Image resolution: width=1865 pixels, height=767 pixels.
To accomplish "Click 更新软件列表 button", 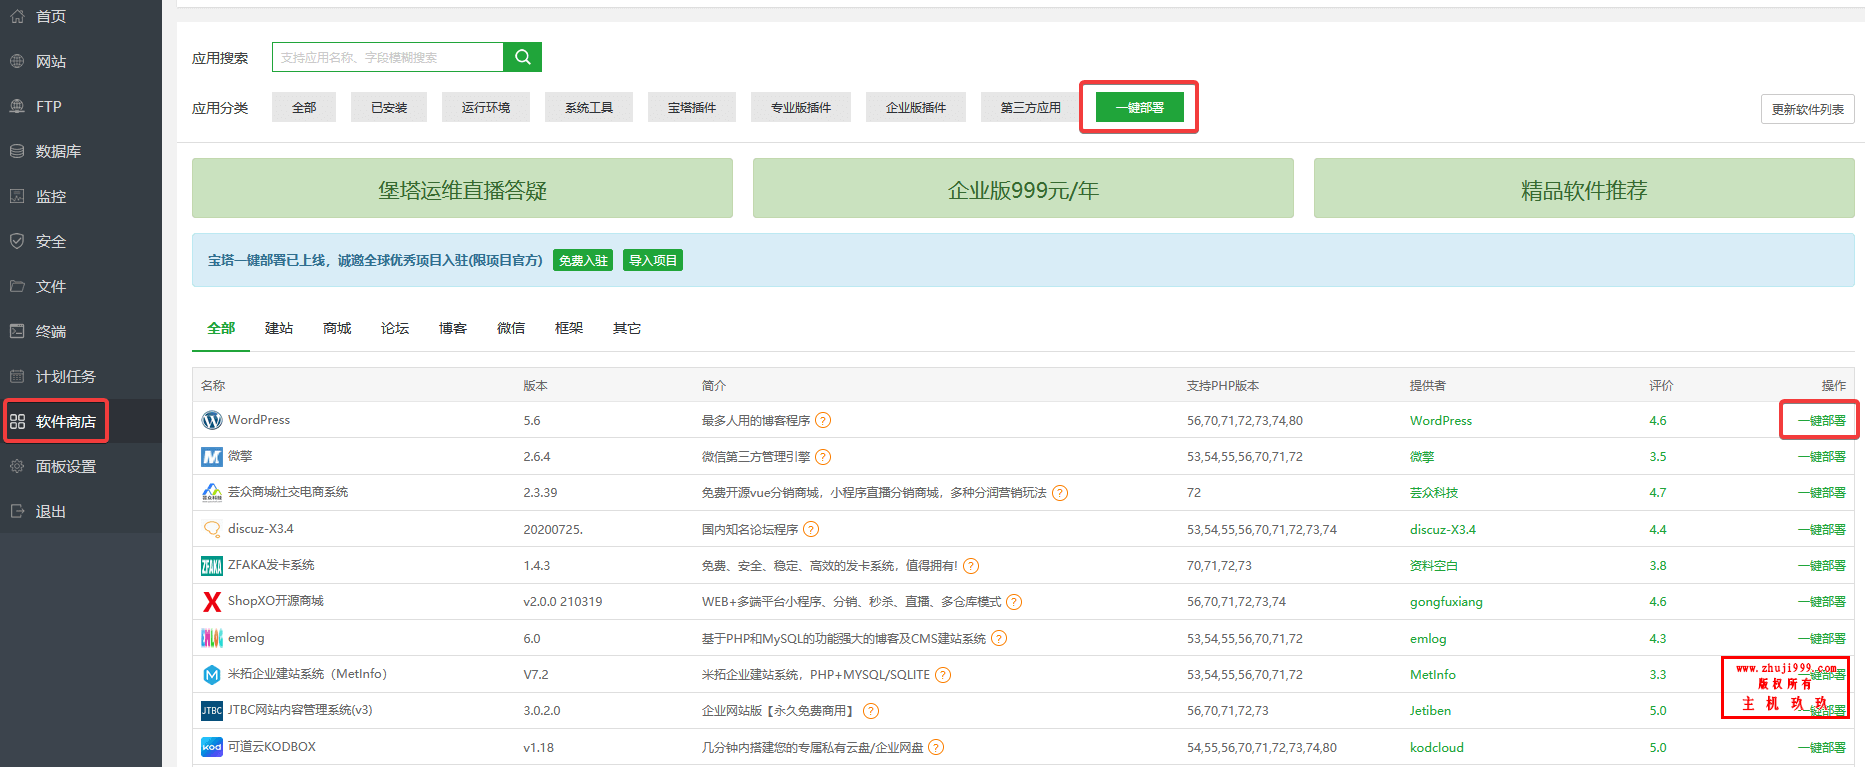I will tap(1808, 109).
